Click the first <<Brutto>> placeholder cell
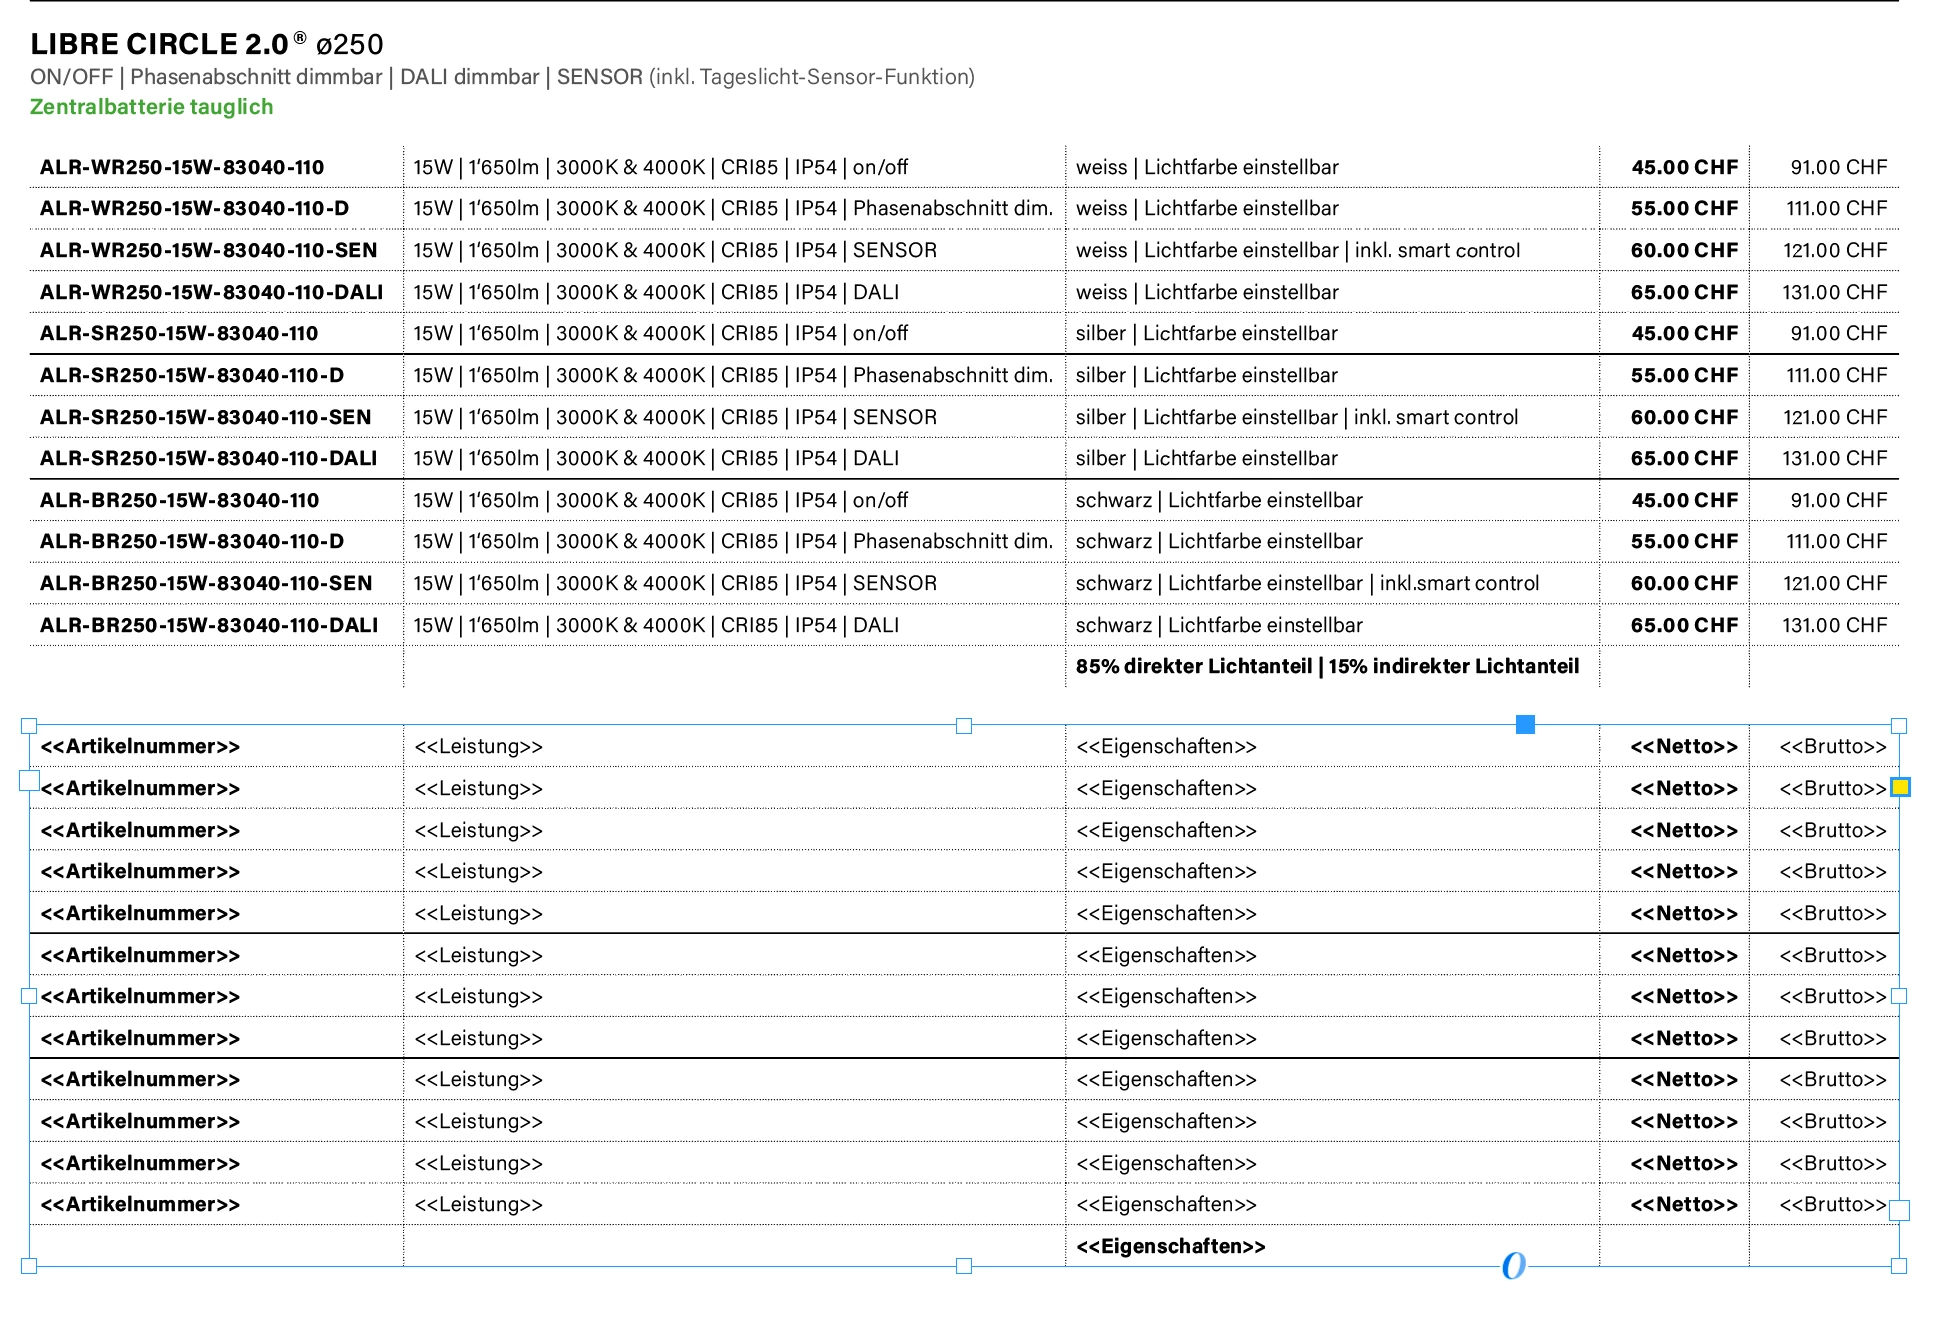Viewport: 1942px width, 1320px height. pos(1832,747)
